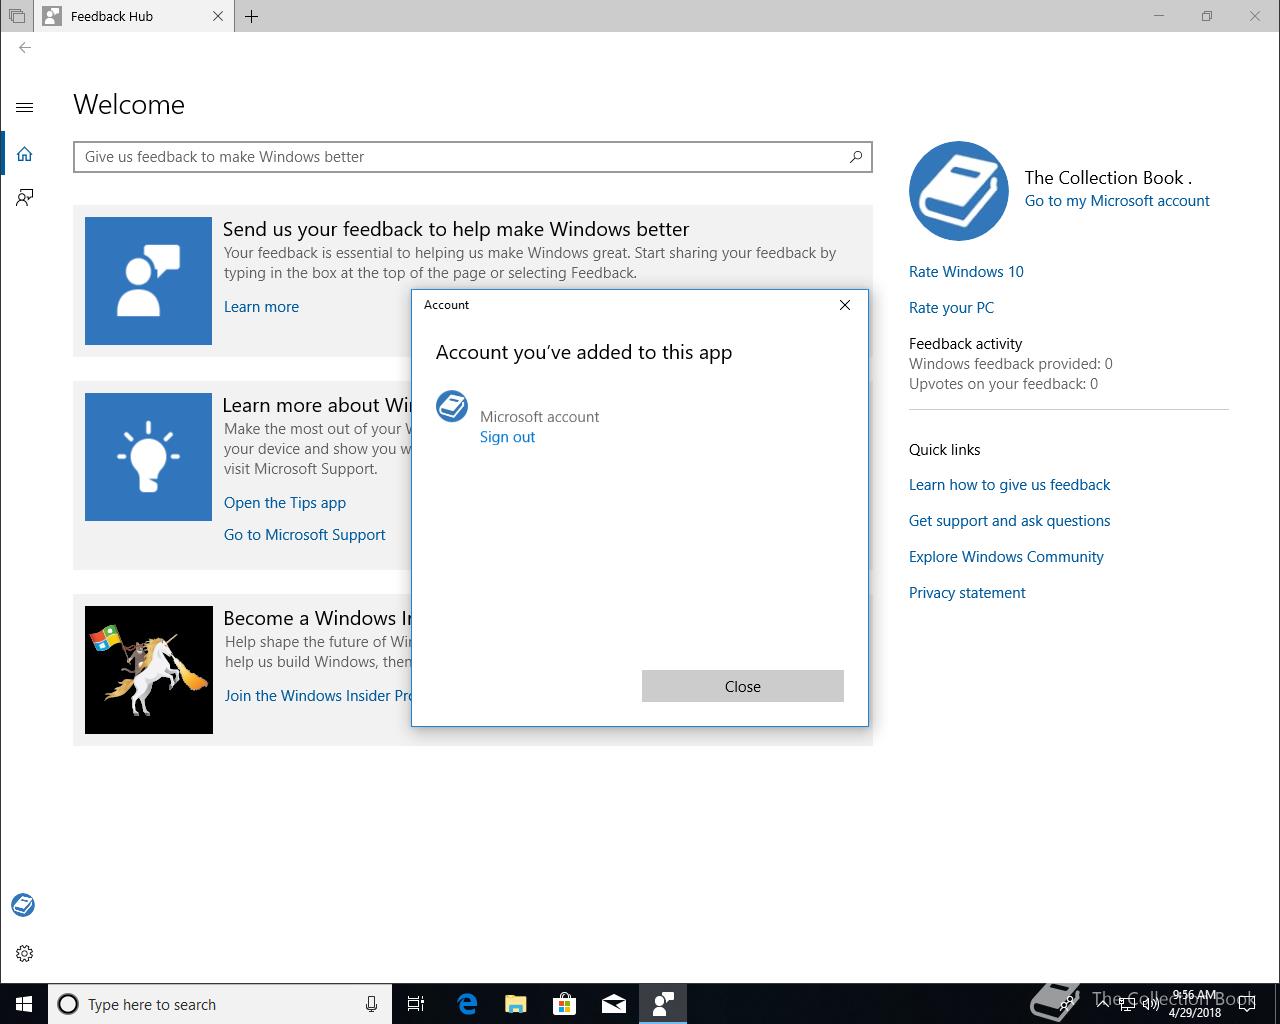Open Microsoft Store from the taskbar
Screen dimensions: 1280x1024
[x=564, y=1004]
